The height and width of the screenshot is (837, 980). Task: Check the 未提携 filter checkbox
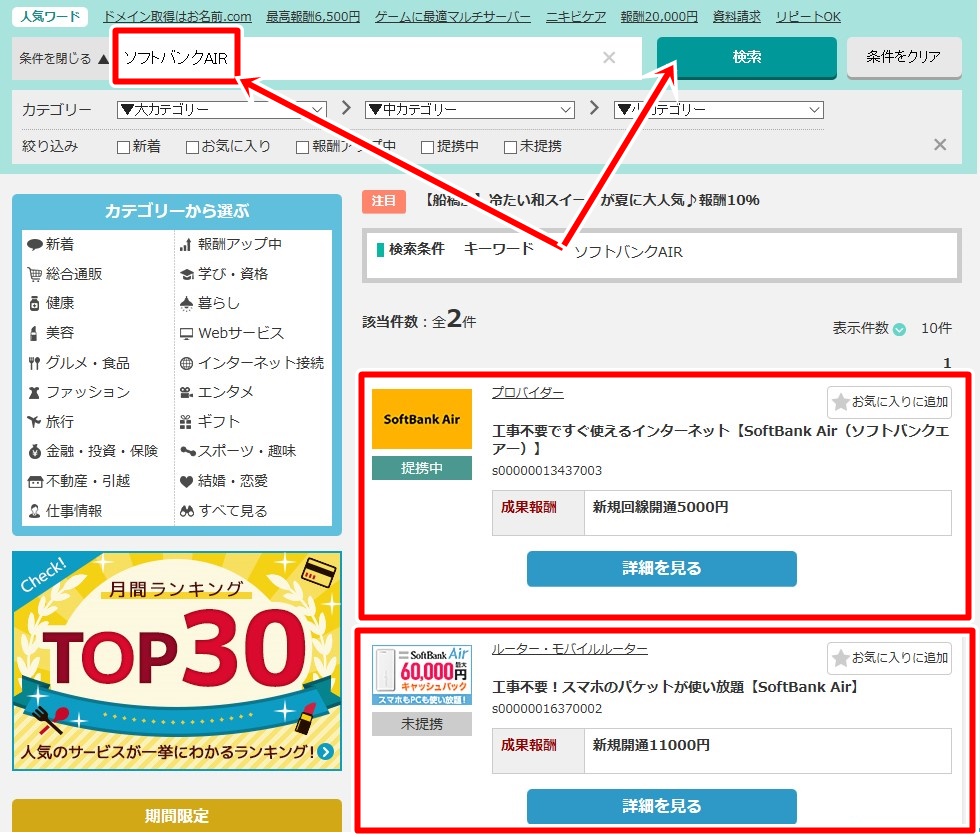(510, 147)
